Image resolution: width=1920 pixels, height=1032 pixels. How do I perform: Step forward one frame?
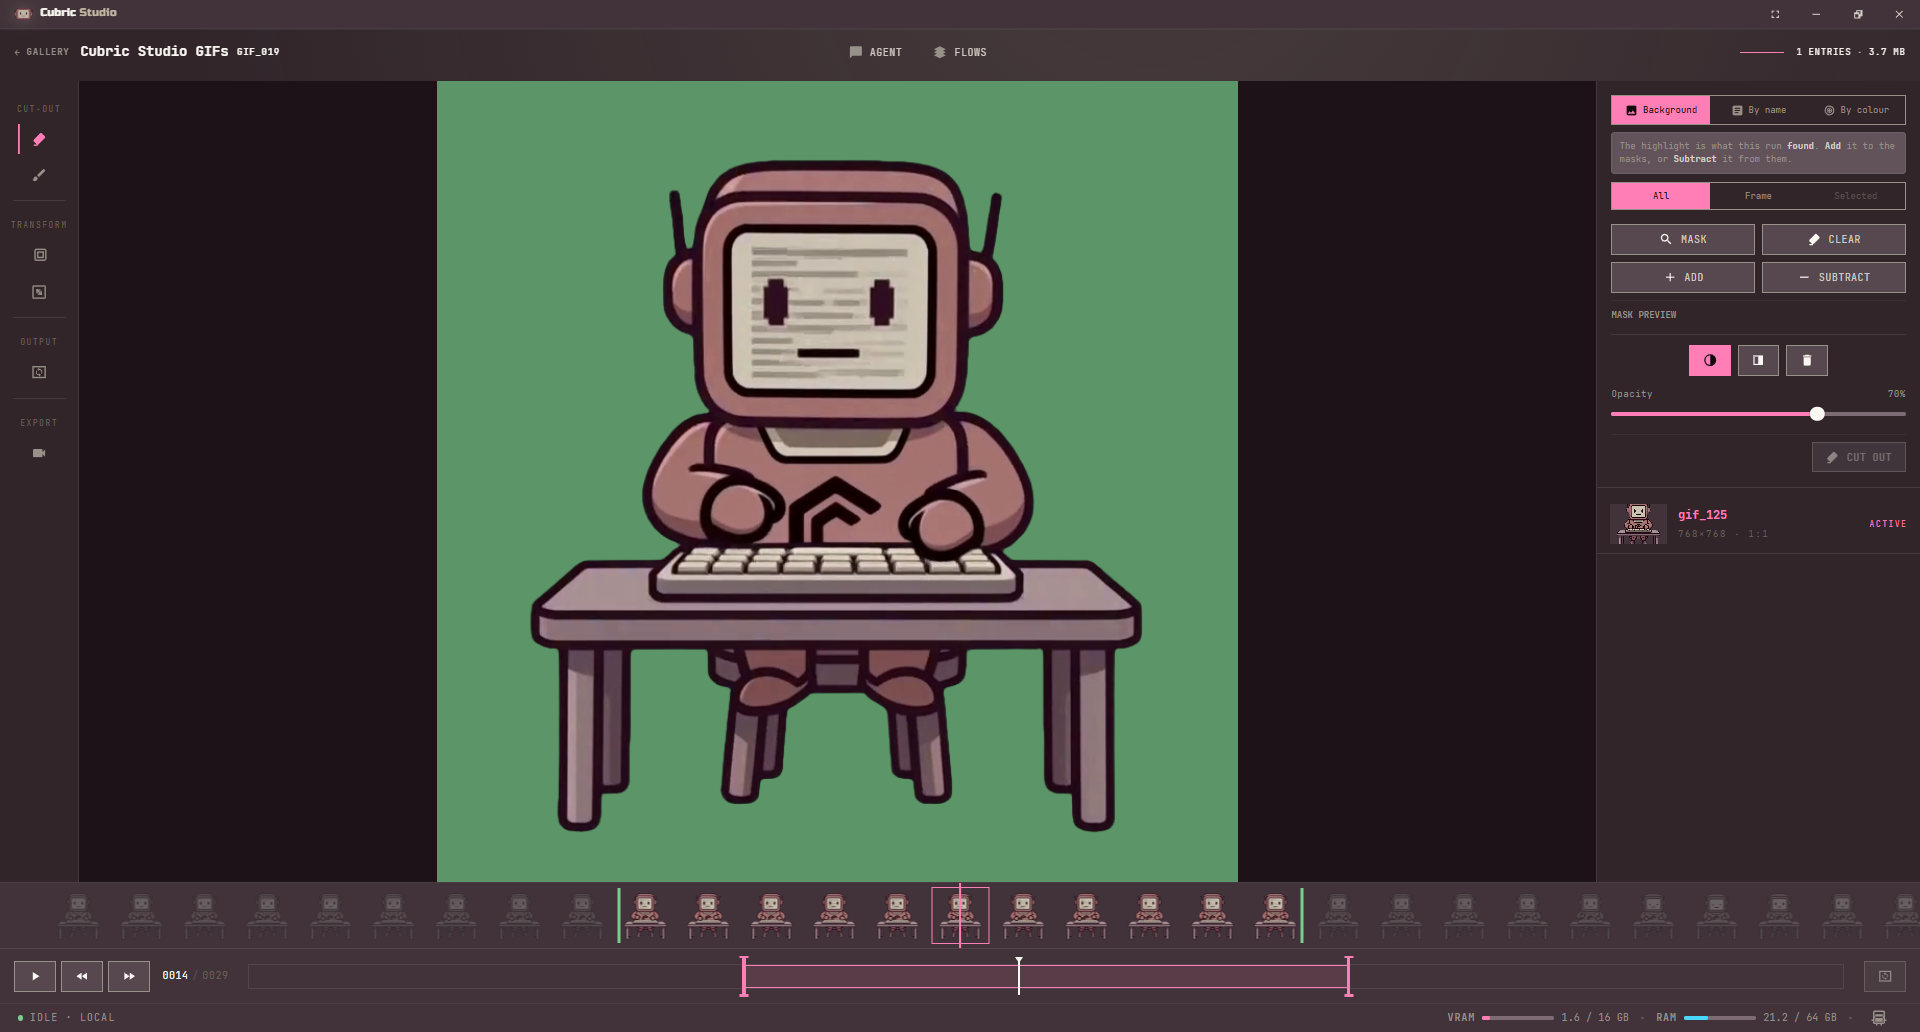(129, 976)
